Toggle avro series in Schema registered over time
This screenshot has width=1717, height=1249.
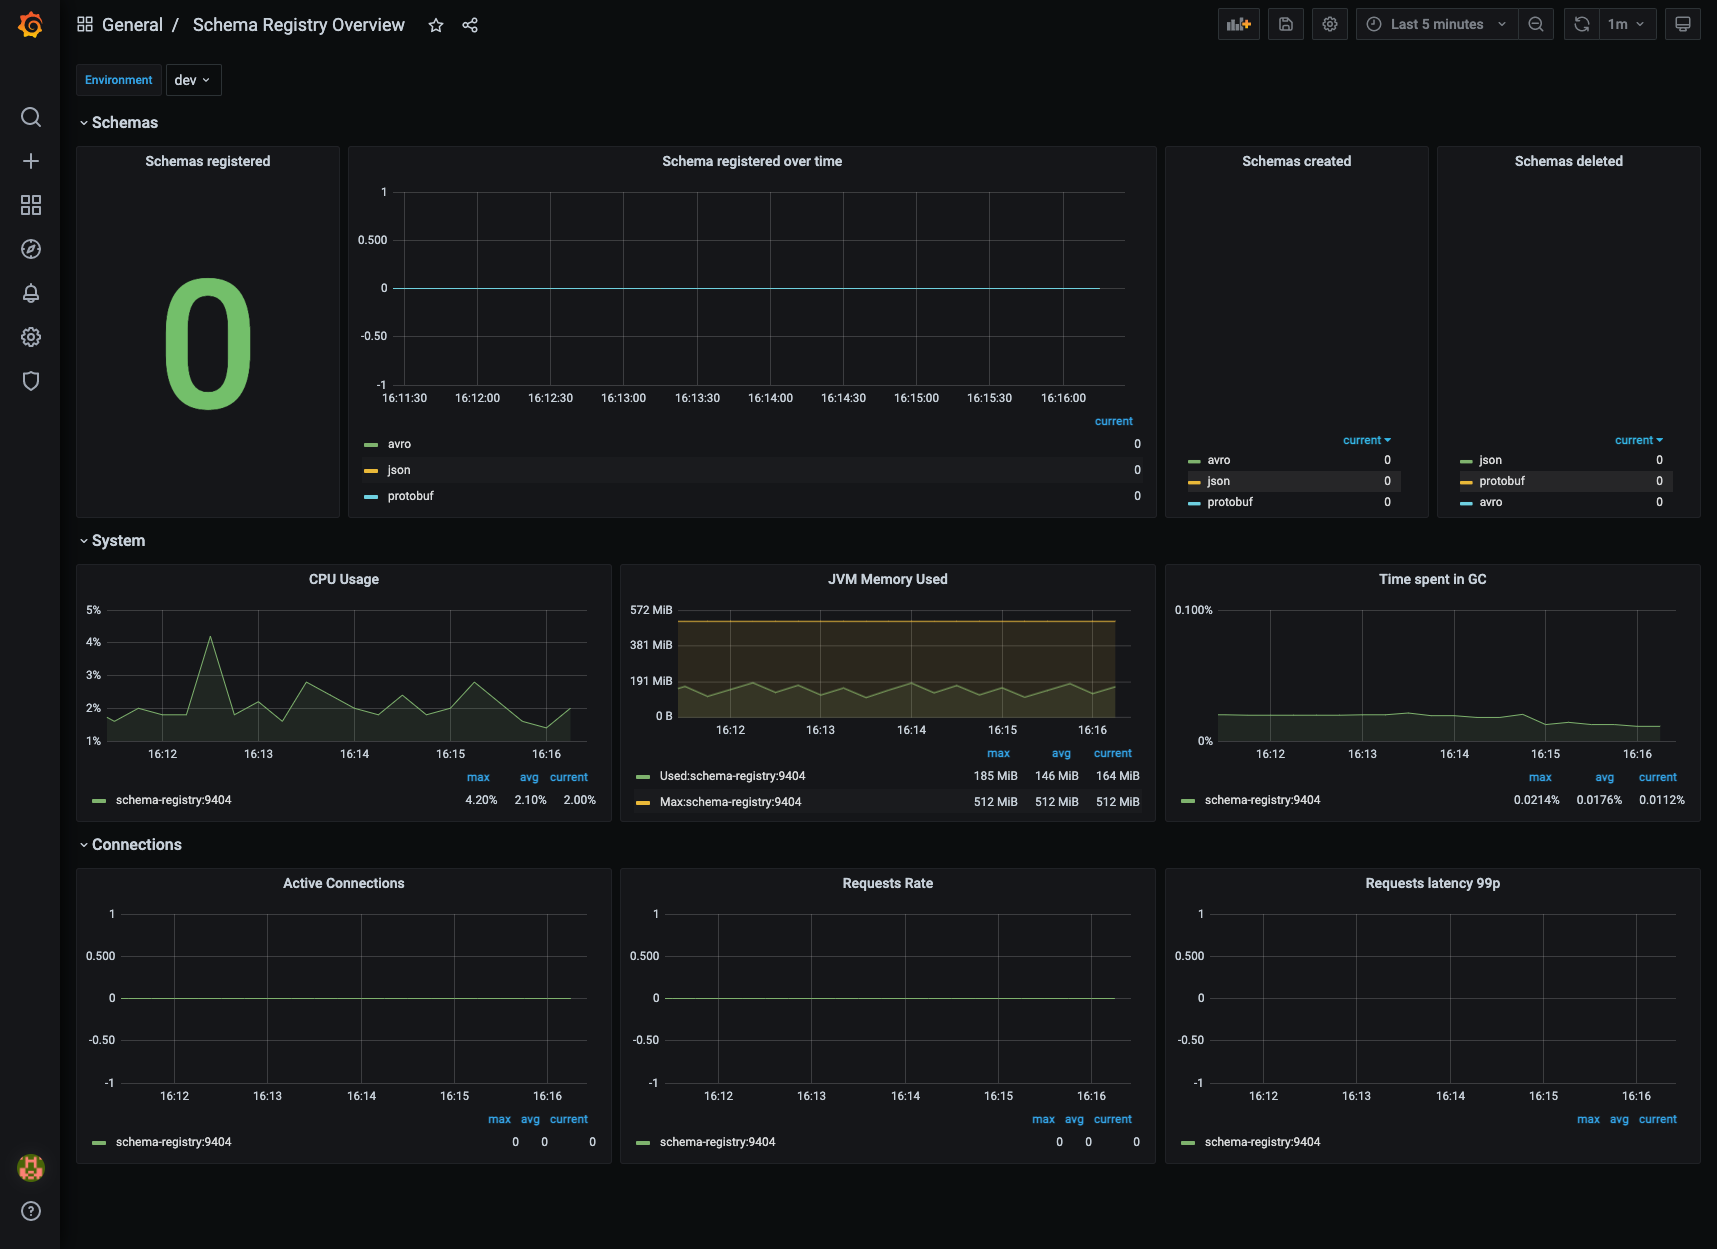coord(399,444)
